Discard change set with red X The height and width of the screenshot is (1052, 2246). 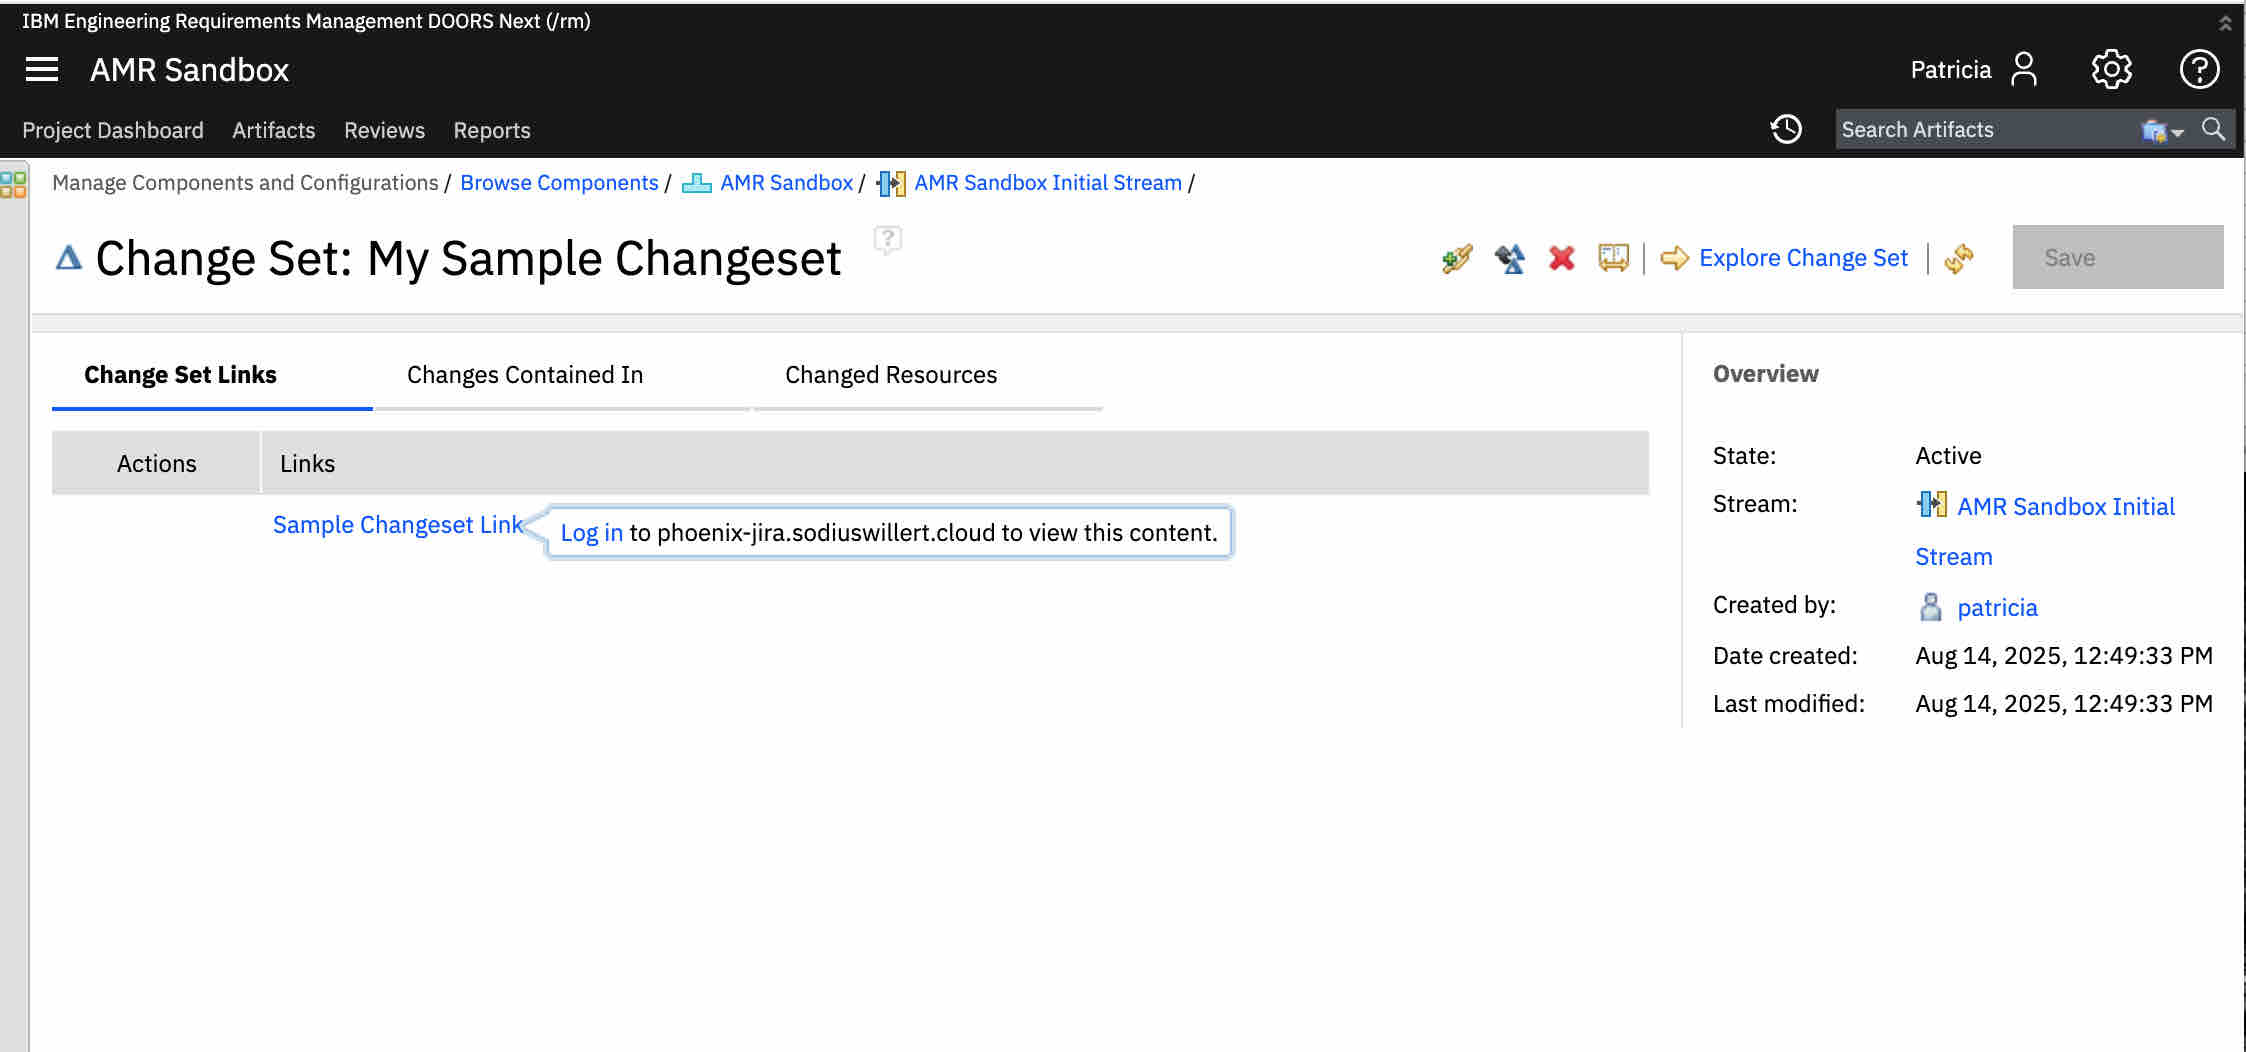click(1561, 258)
